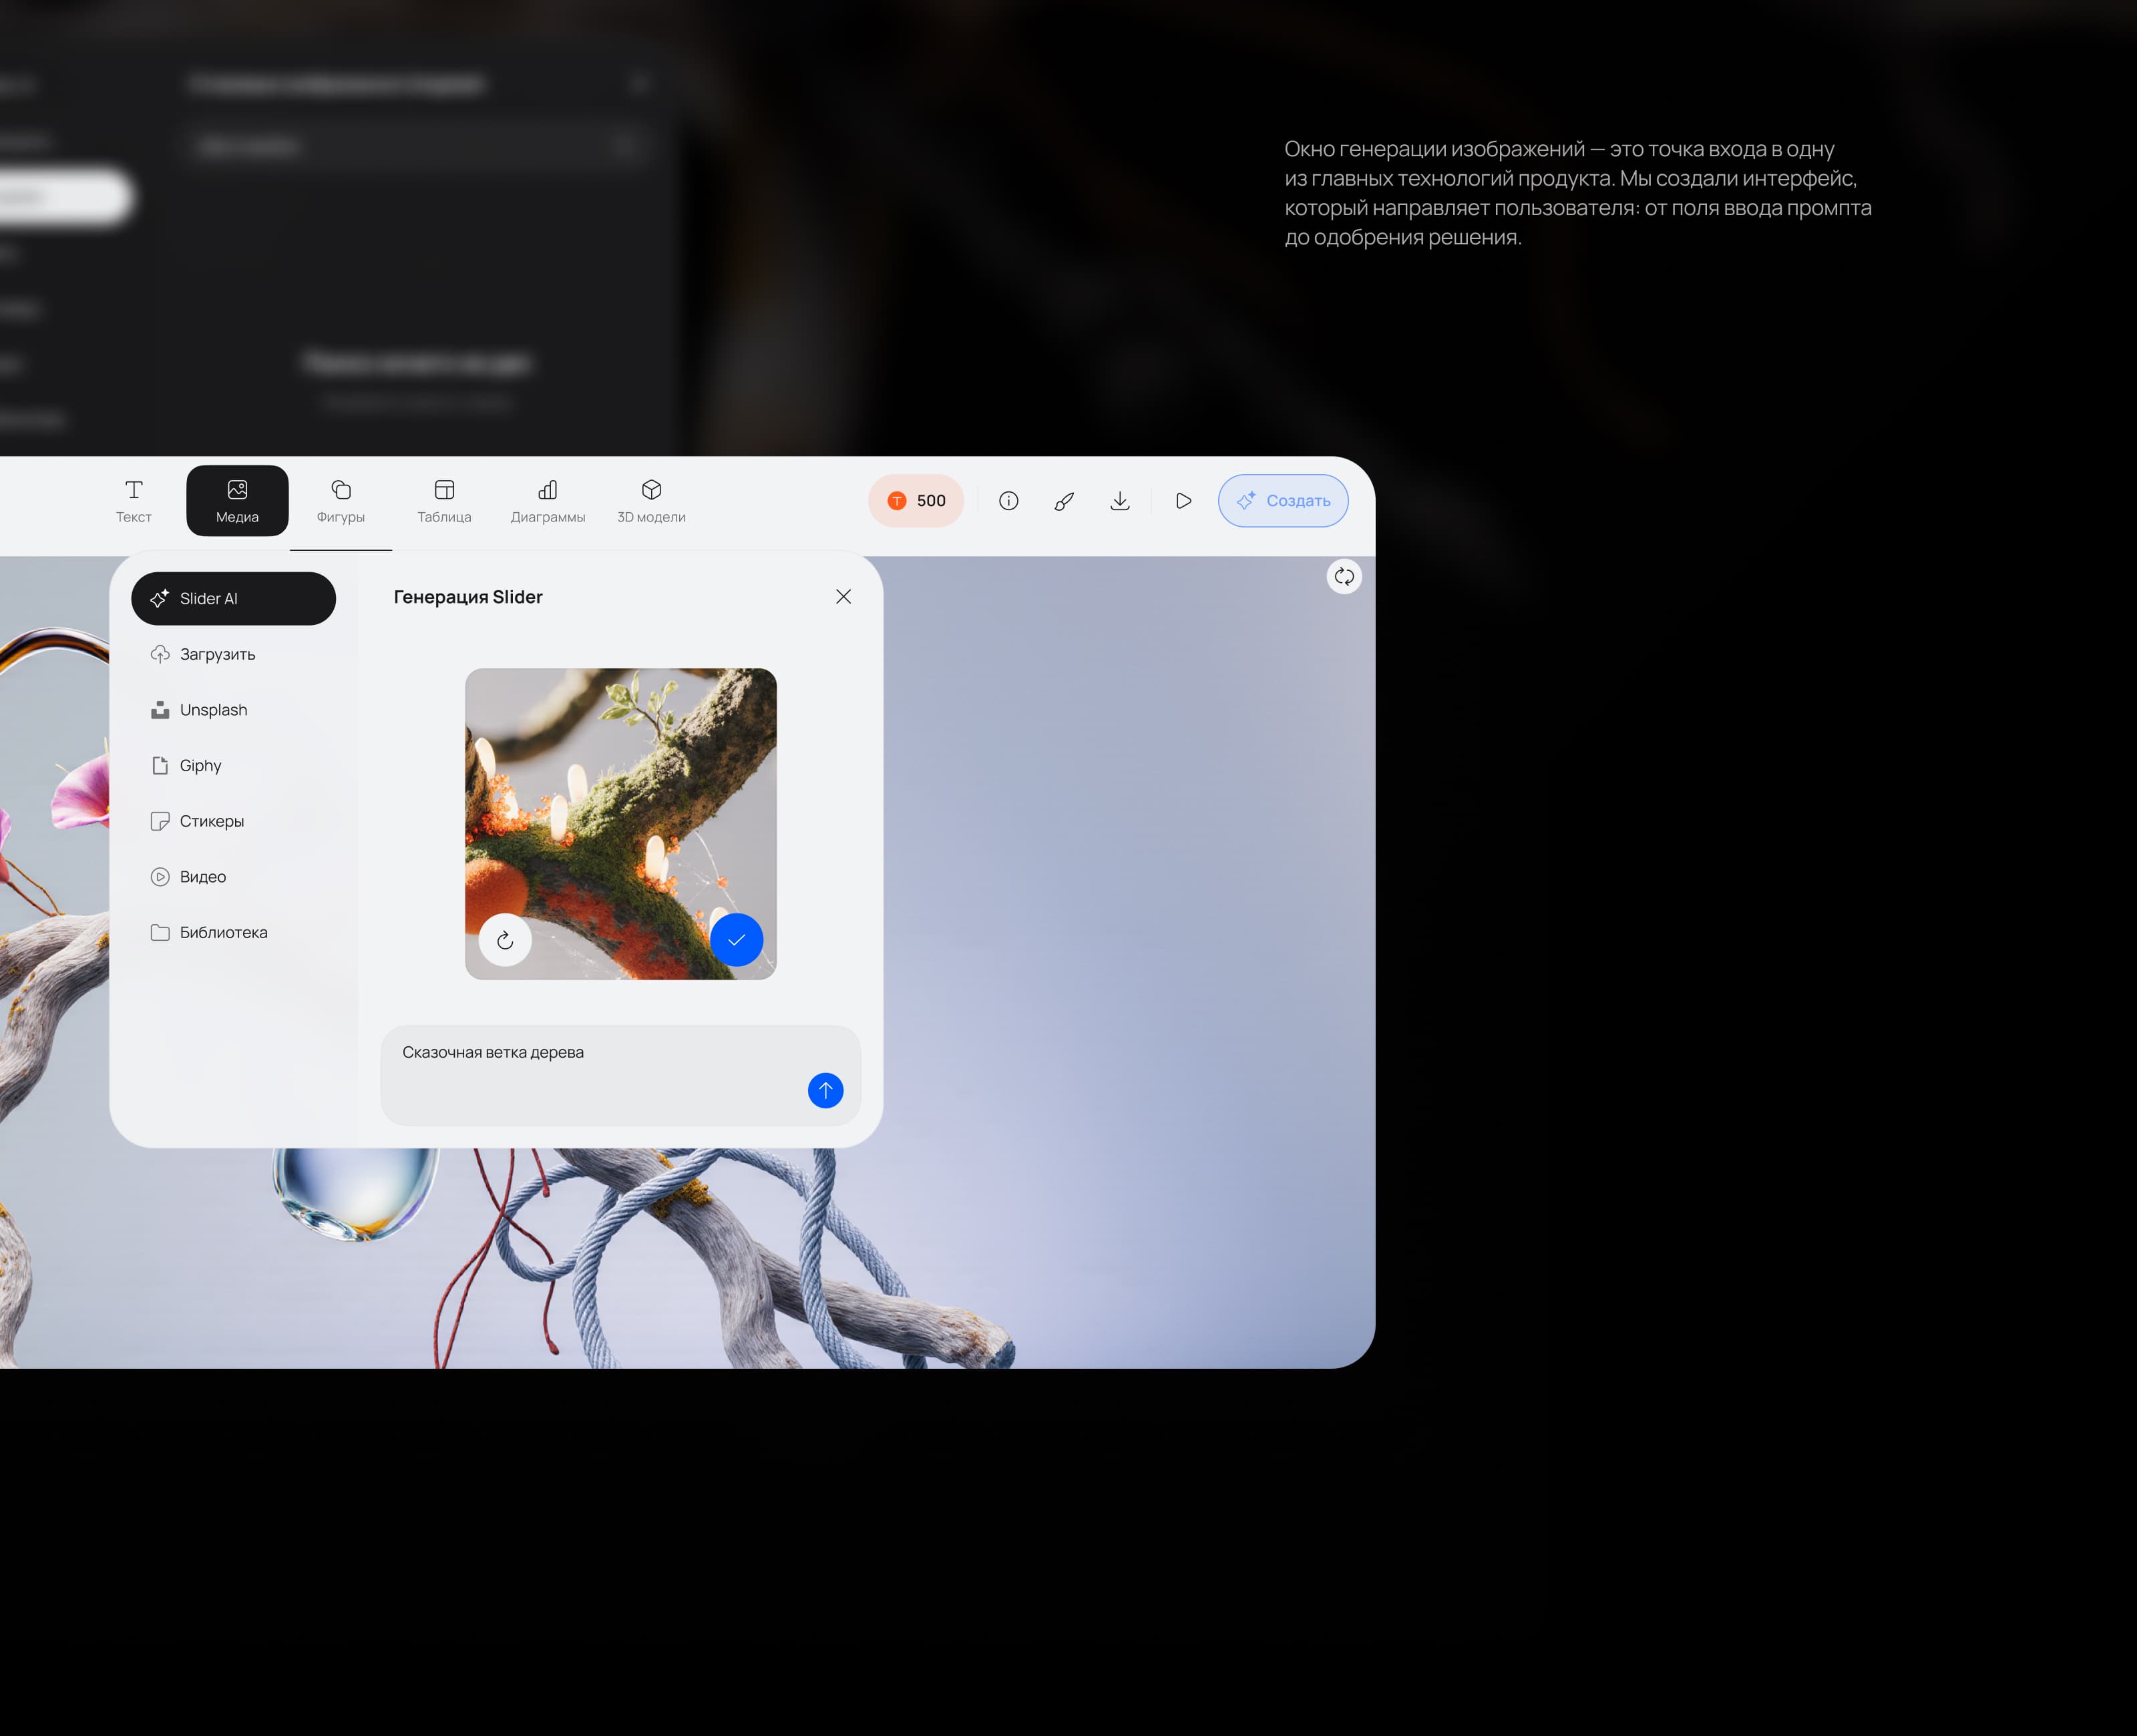Open the 3D модели panel

coord(651,501)
